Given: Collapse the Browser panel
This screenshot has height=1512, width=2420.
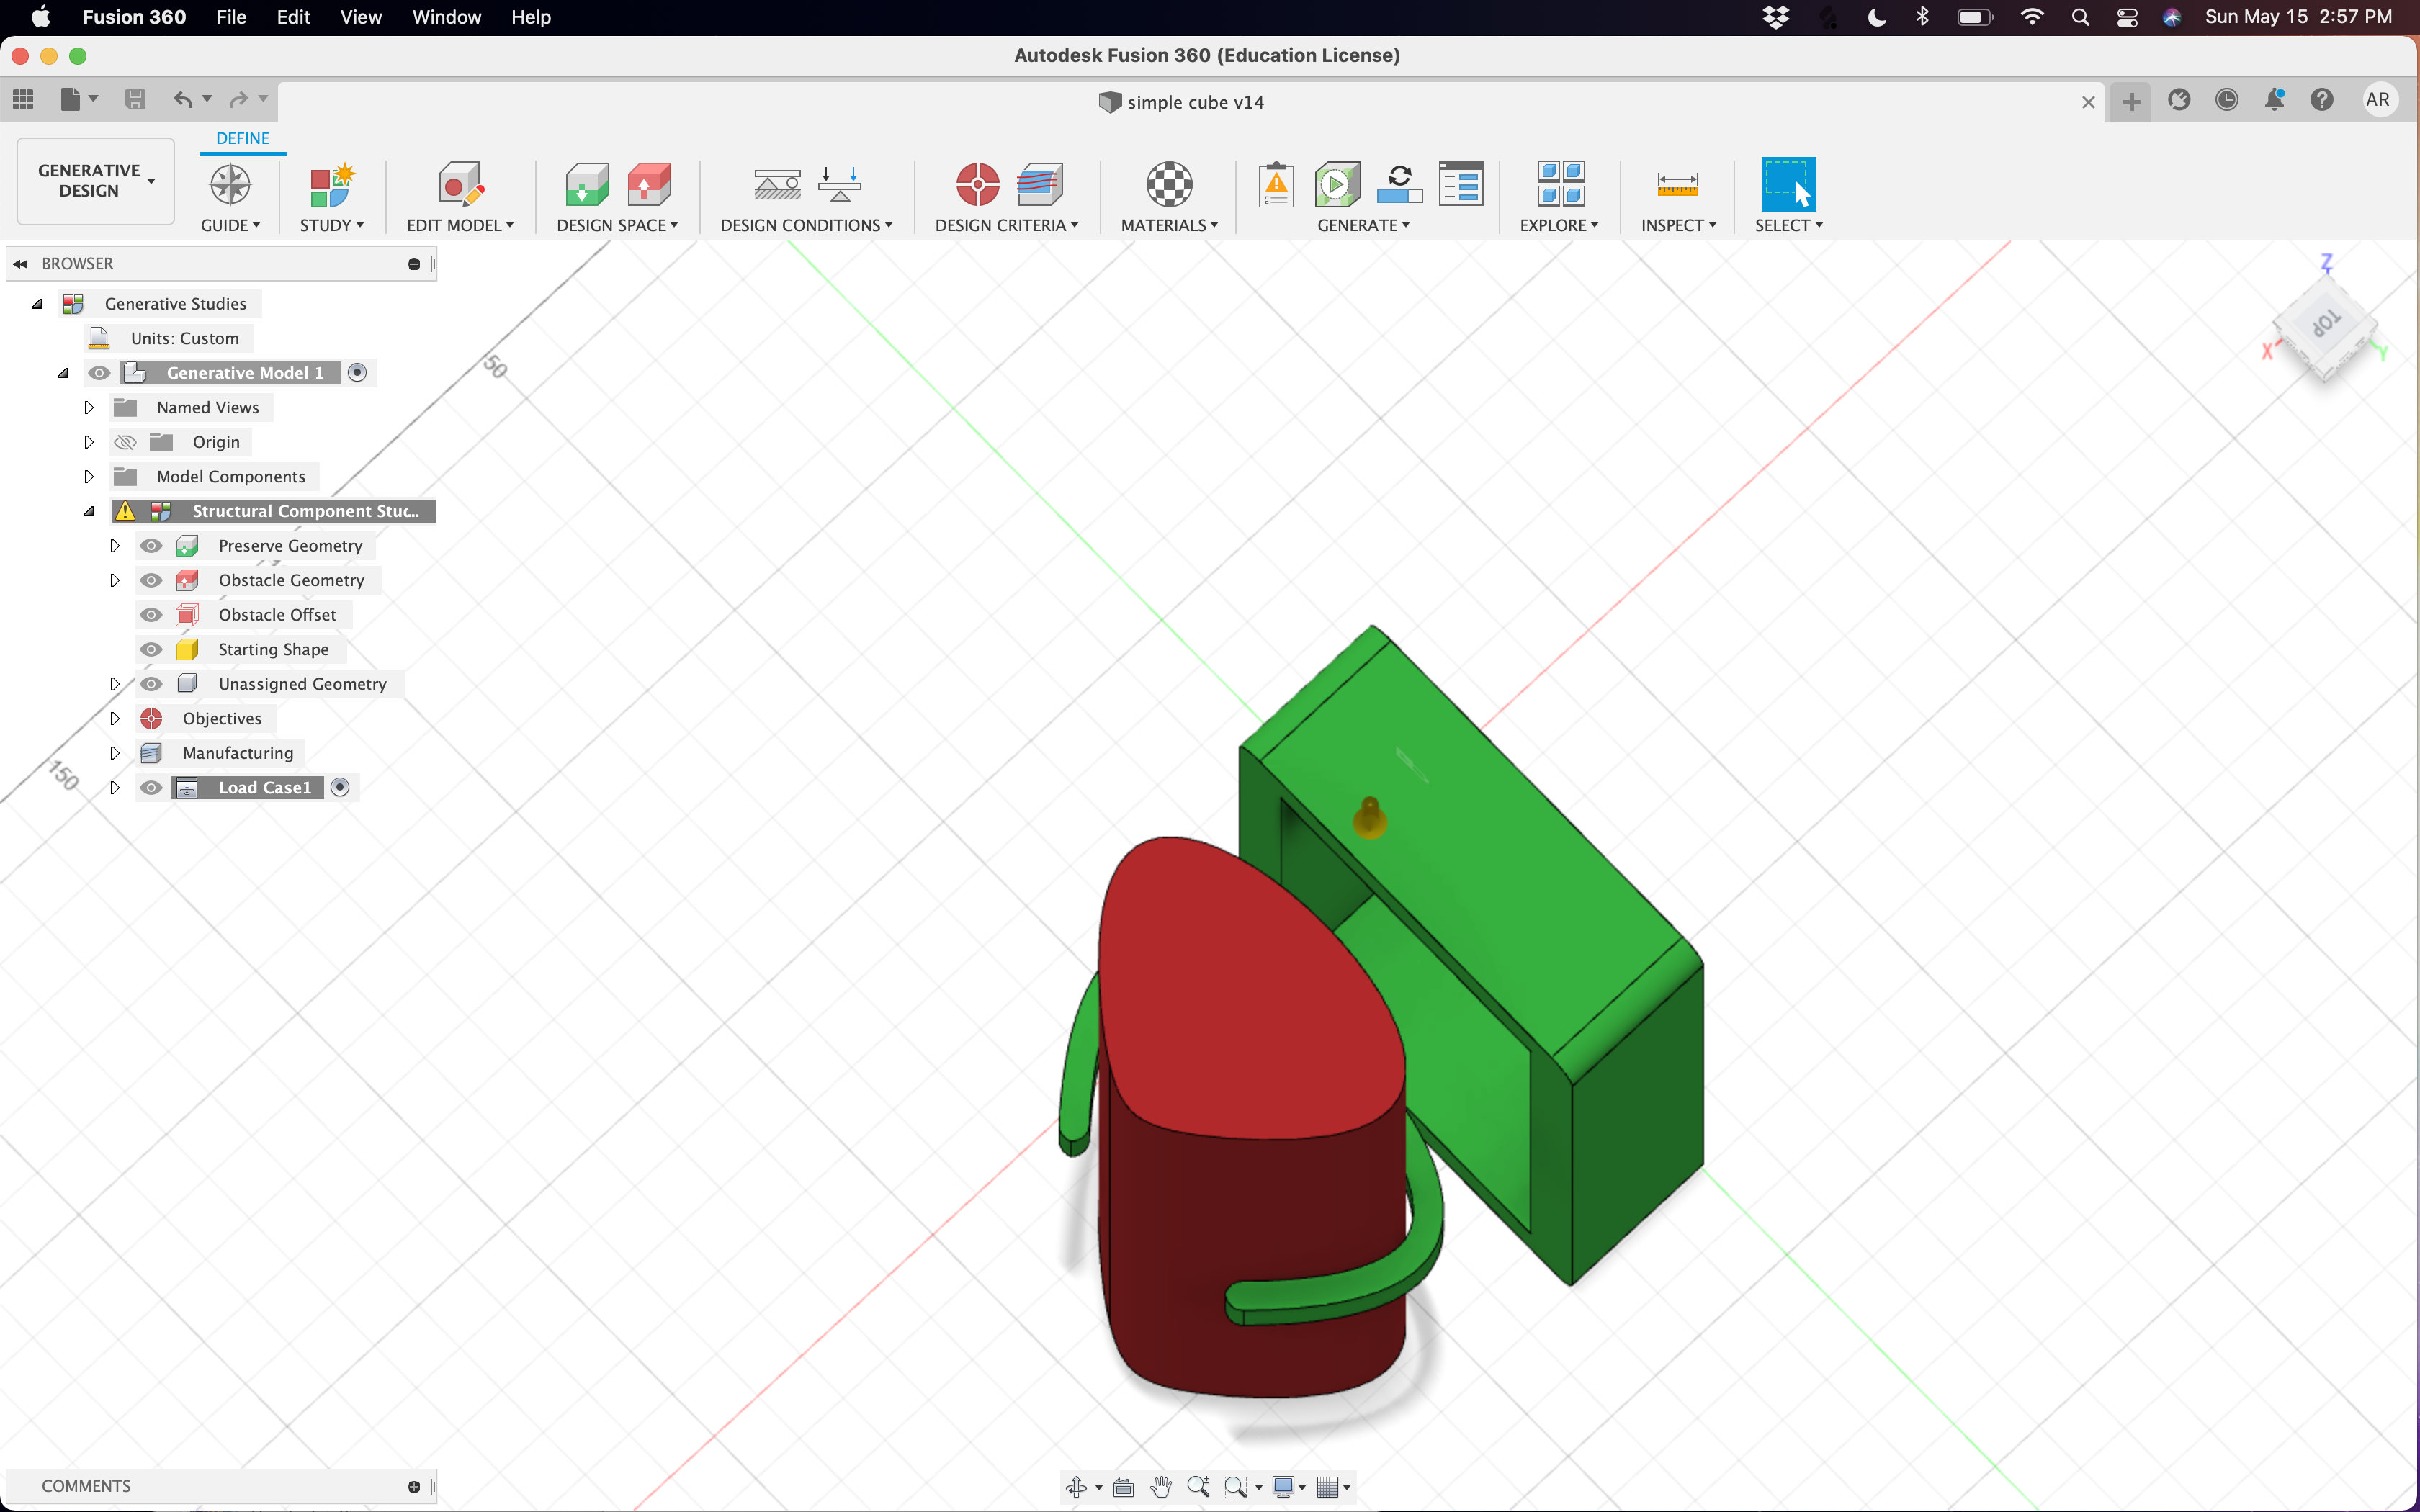Looking at the screenshot, I should [20, 263].
